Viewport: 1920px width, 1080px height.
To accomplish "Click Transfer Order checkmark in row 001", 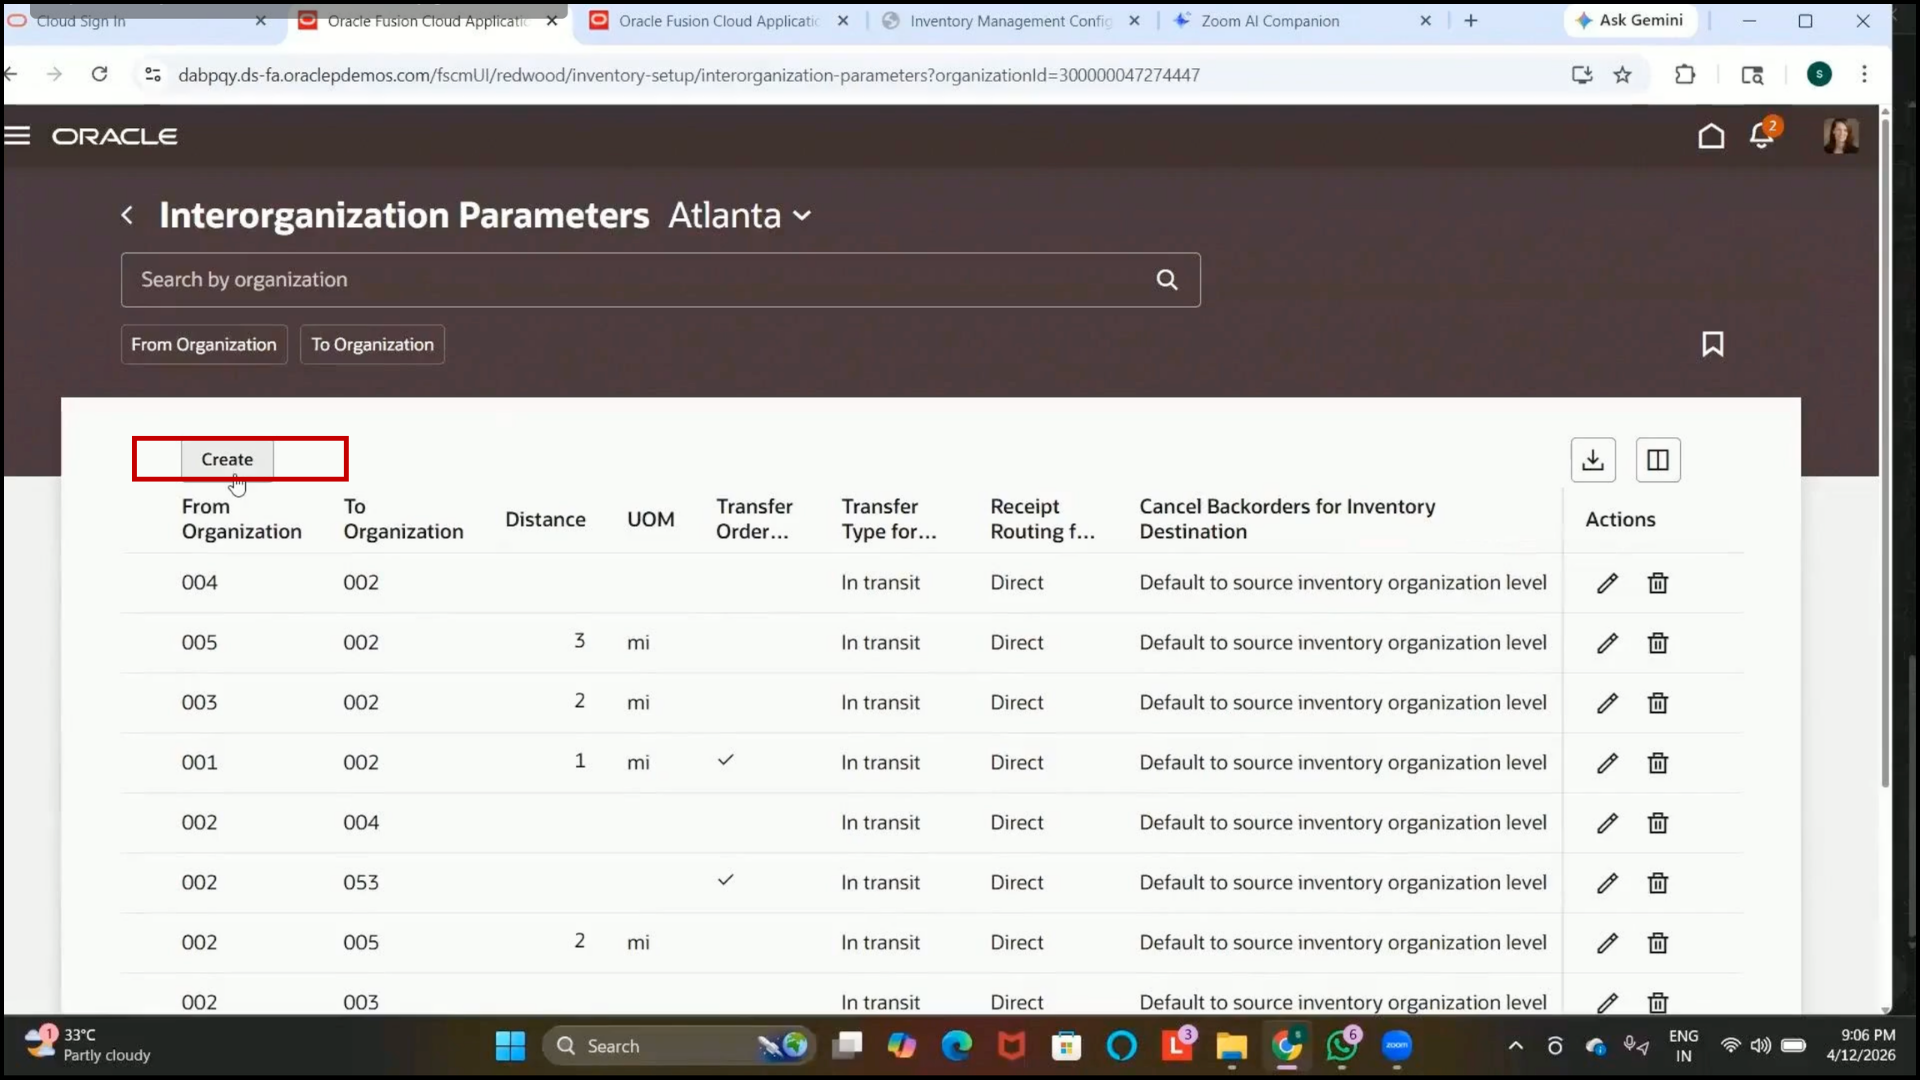I will tap(726, 760).
